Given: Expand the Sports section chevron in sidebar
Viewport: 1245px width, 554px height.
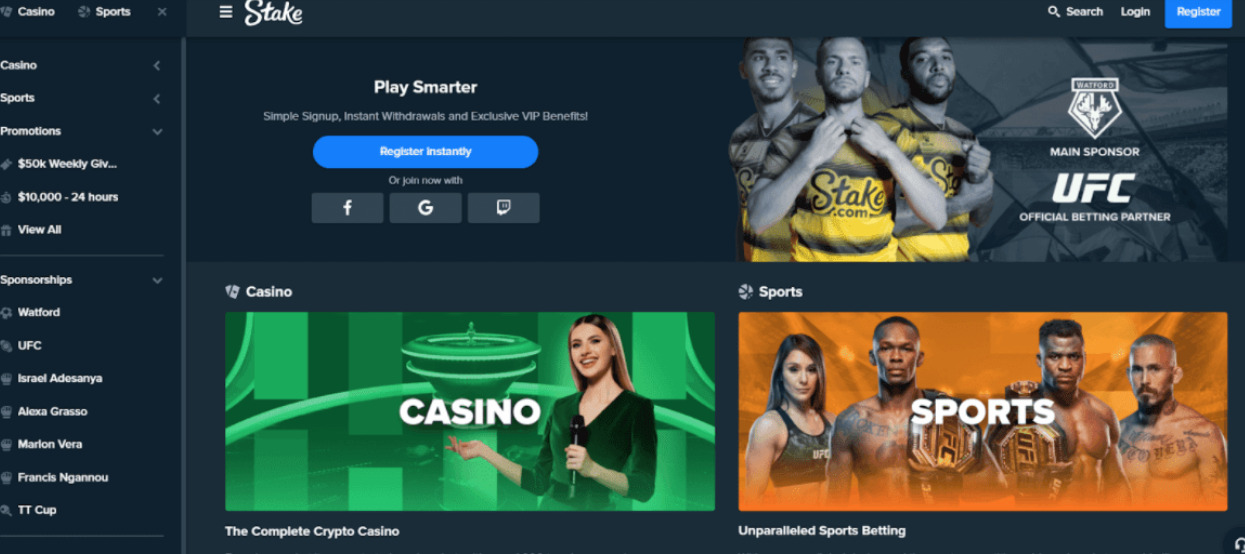Looking at the screenshot, I should [156, 99].
